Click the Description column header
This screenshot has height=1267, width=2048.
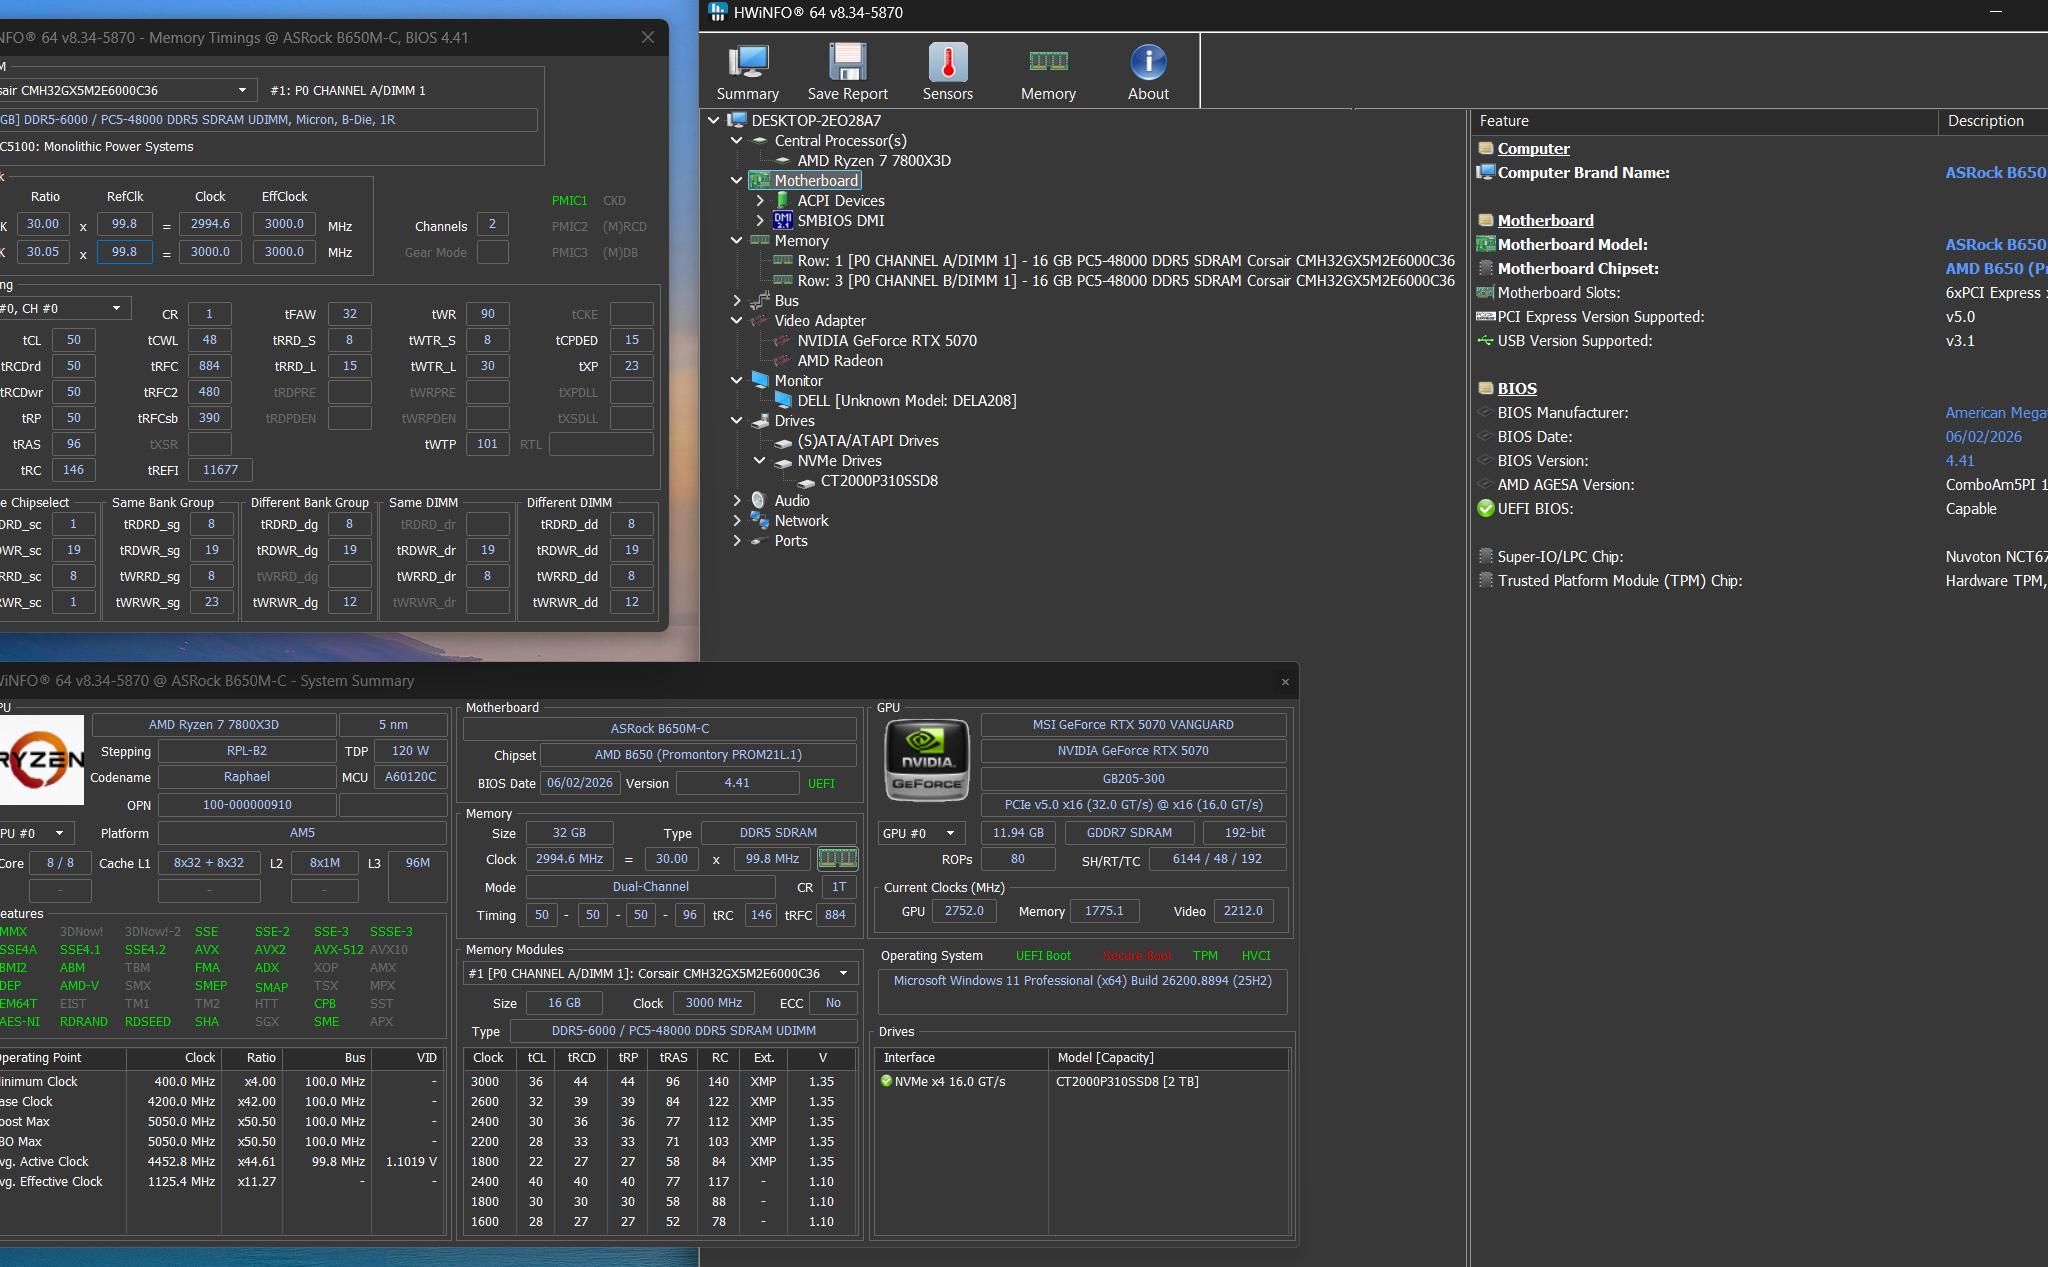tap(1993, 121)
